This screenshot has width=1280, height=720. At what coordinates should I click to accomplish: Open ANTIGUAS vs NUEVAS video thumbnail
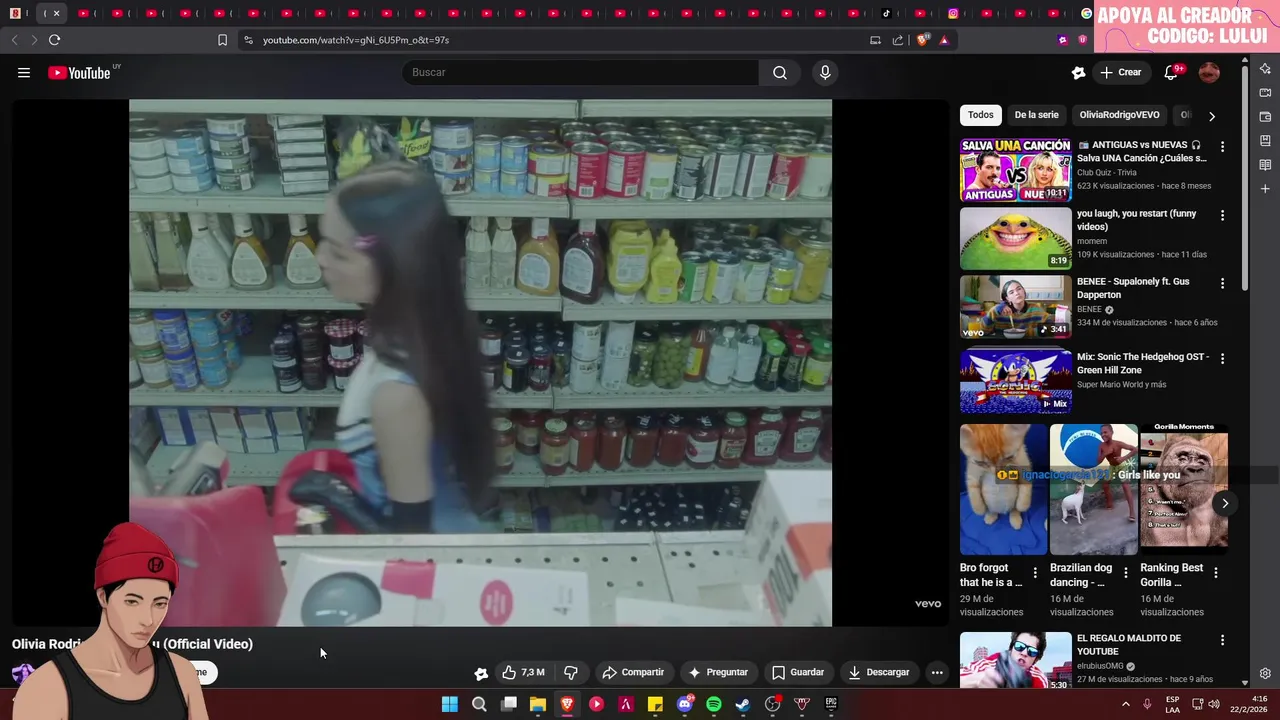[x=1015, y=170]
